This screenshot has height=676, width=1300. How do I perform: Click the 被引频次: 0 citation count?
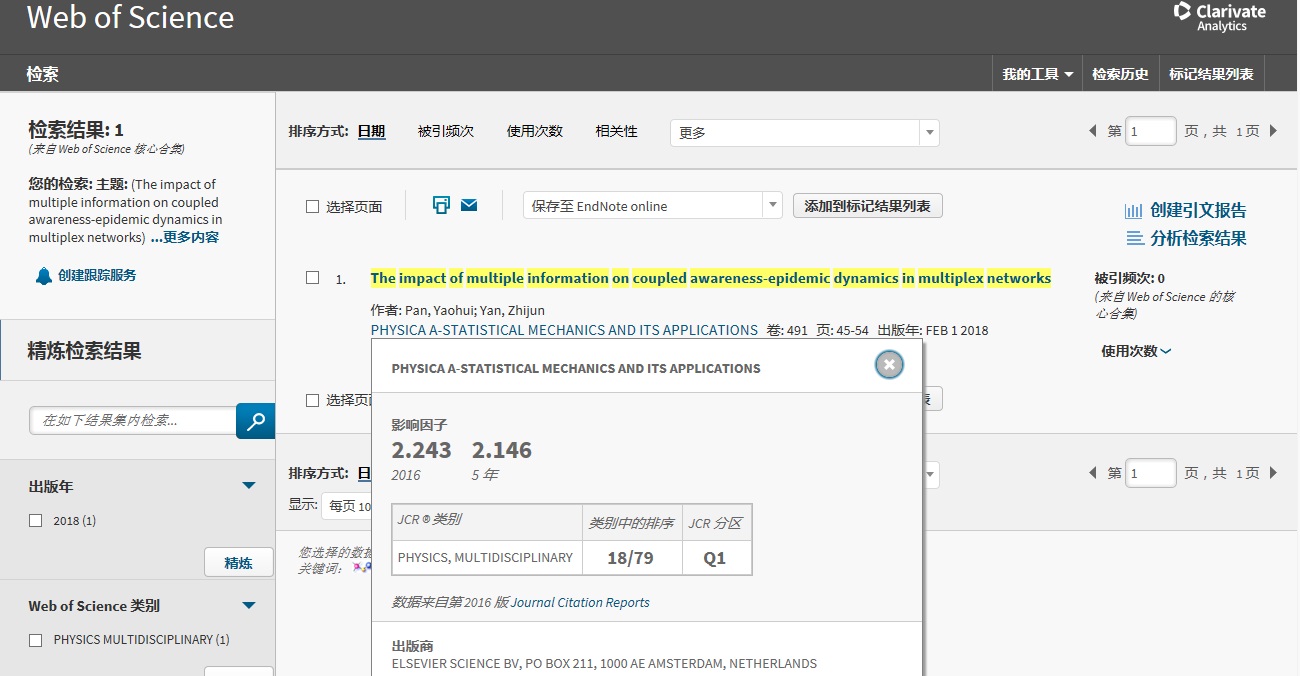click(1129, 278)
